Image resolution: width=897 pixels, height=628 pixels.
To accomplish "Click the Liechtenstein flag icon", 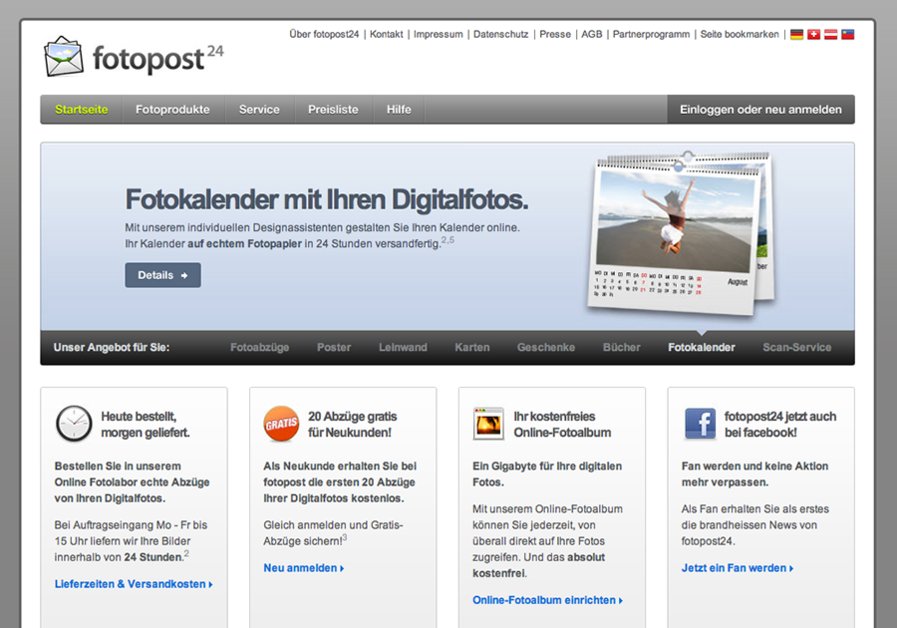I will (x=848, y=34).
